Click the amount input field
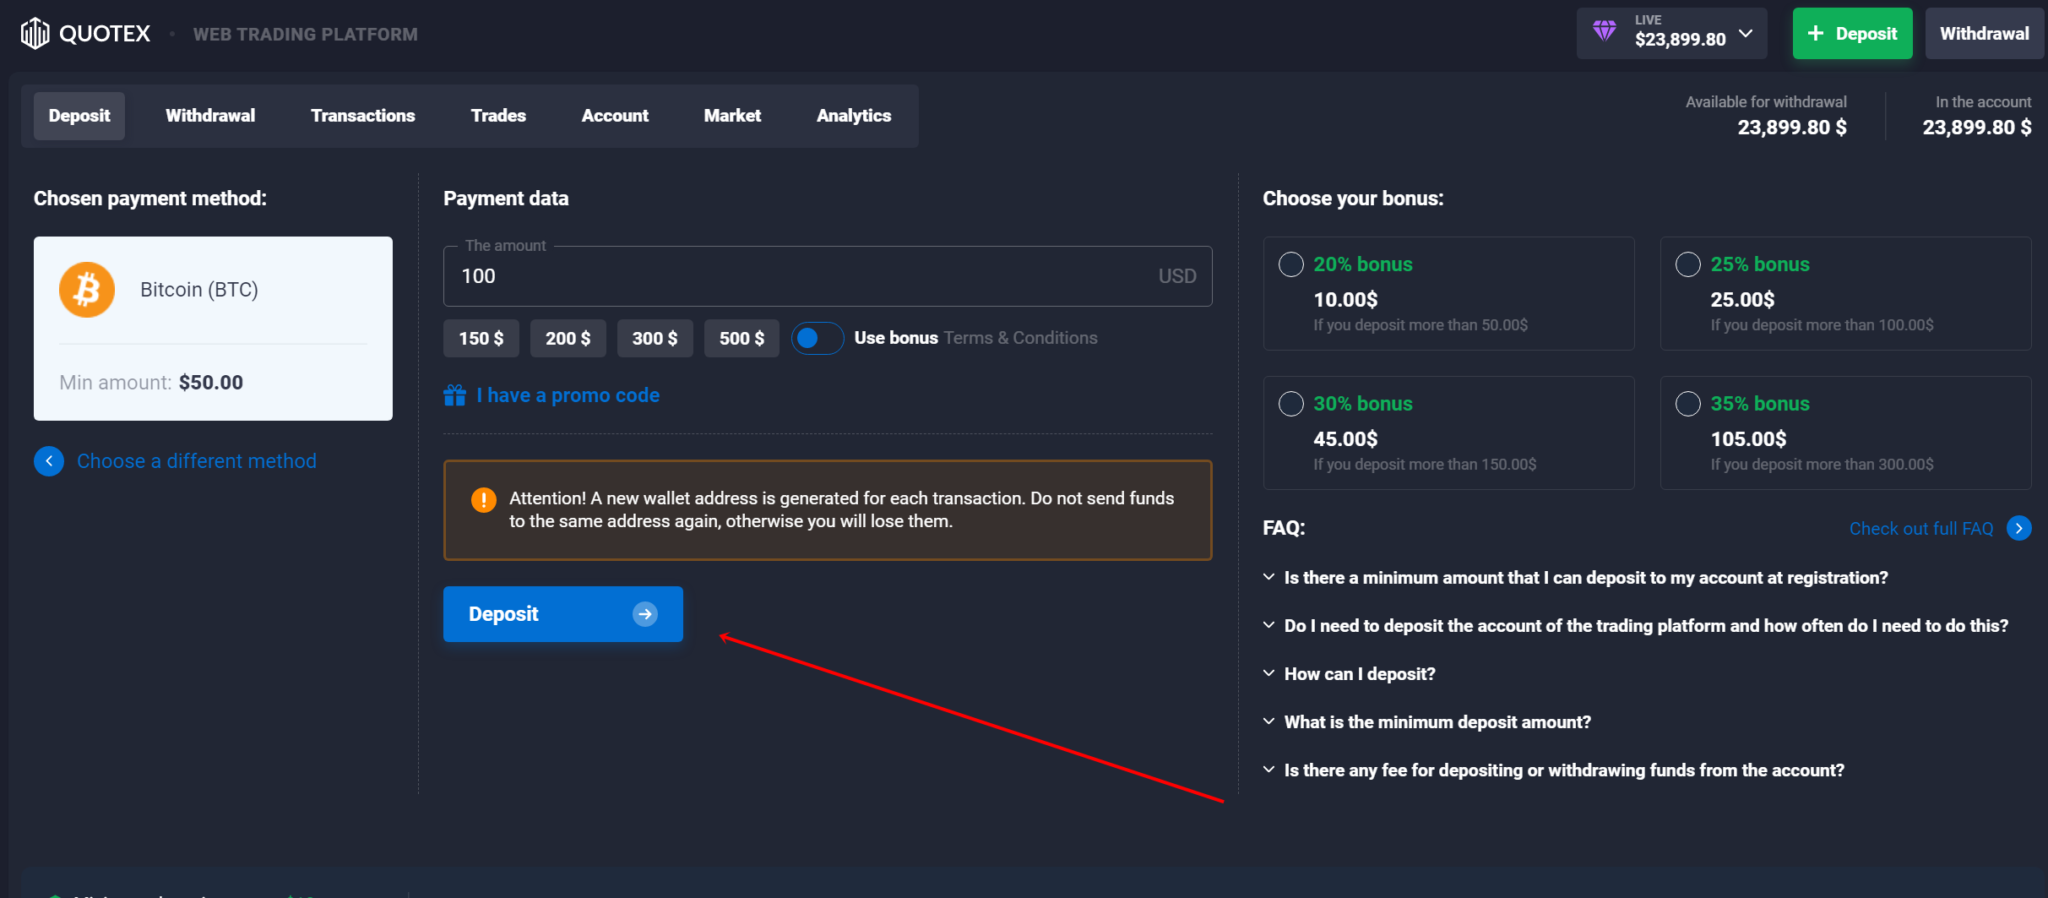 click(x=800, y=277)
